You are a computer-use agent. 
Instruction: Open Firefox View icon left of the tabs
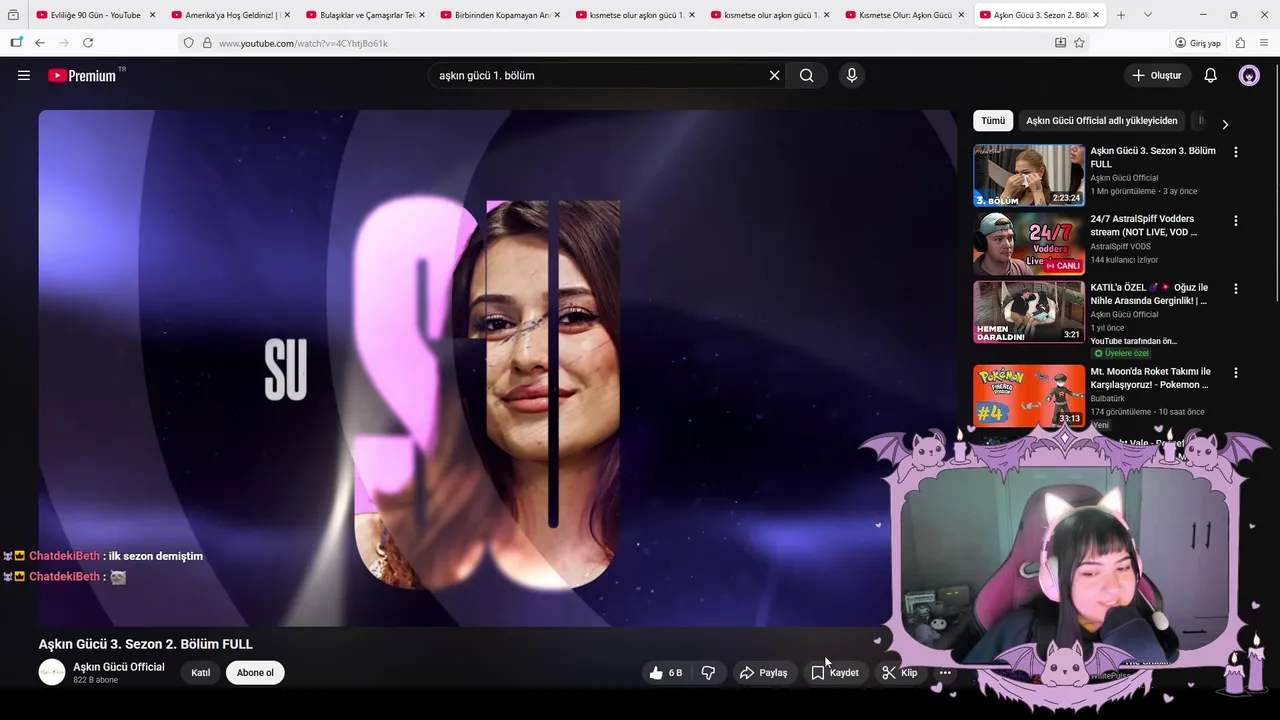coord(13,15)
